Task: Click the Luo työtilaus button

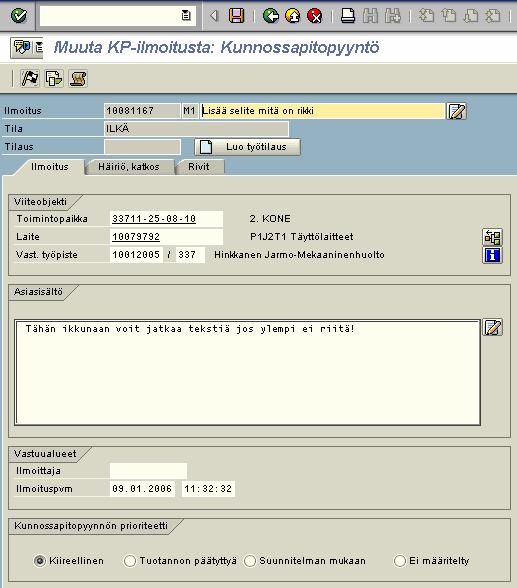Action: tap(247, 147)
